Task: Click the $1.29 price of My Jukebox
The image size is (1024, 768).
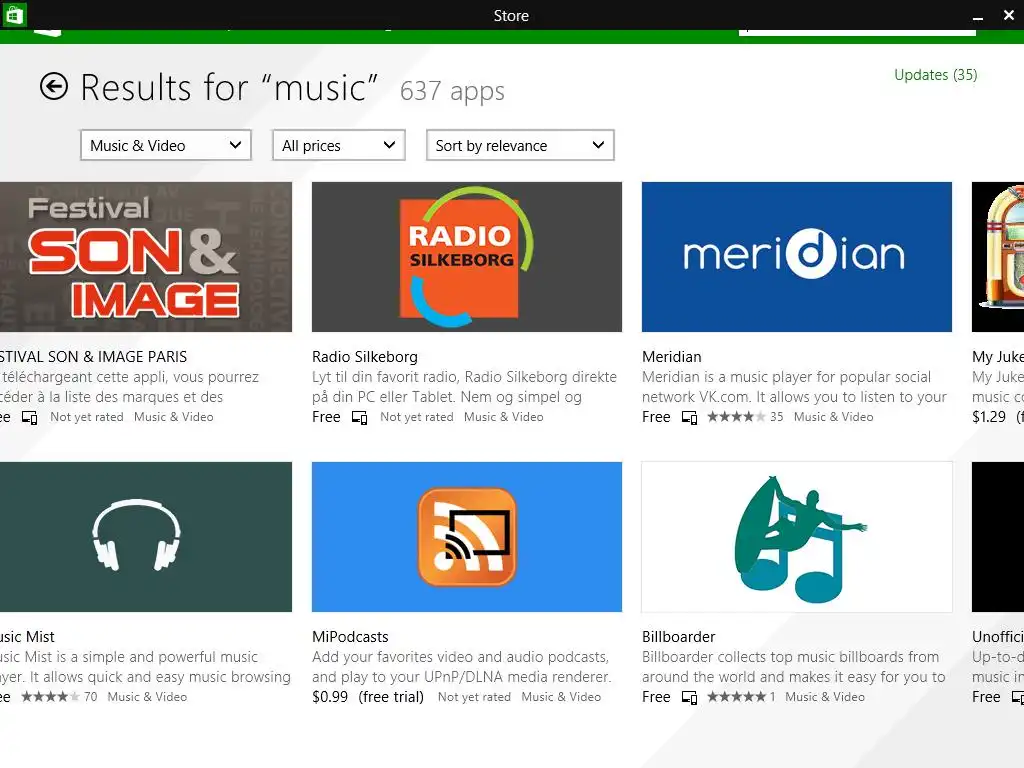Action: coord(989,417)
